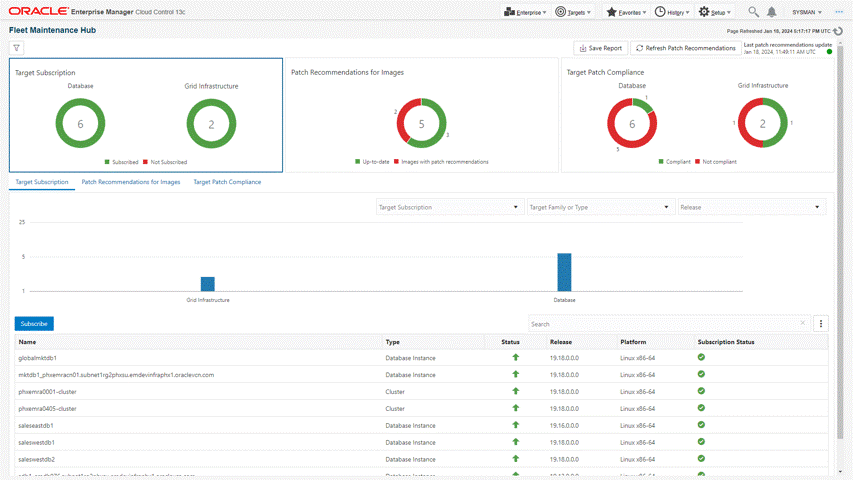
Task: Clear the search field with X
Action: tap(803, 324)
